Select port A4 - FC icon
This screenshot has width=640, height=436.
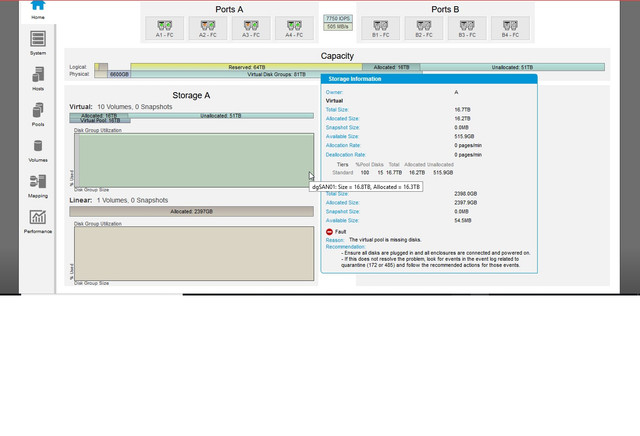(294, 26)
